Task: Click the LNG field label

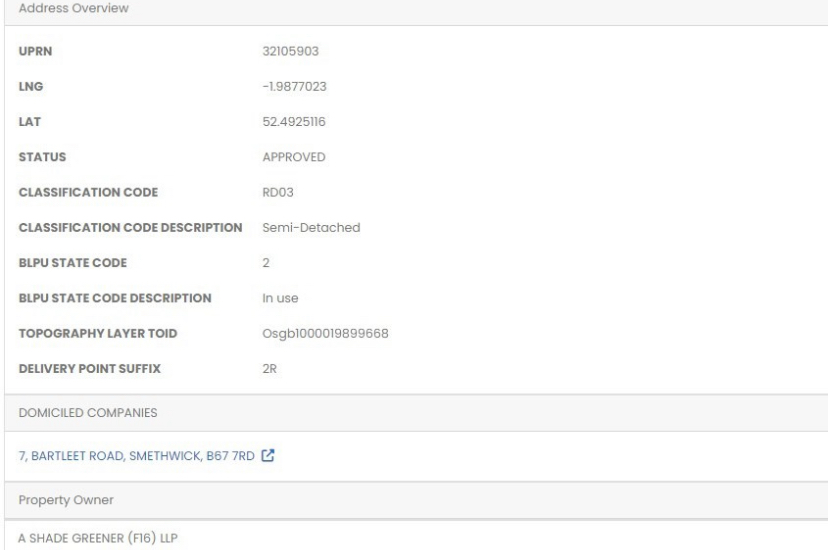Action: tap(31, 87)
